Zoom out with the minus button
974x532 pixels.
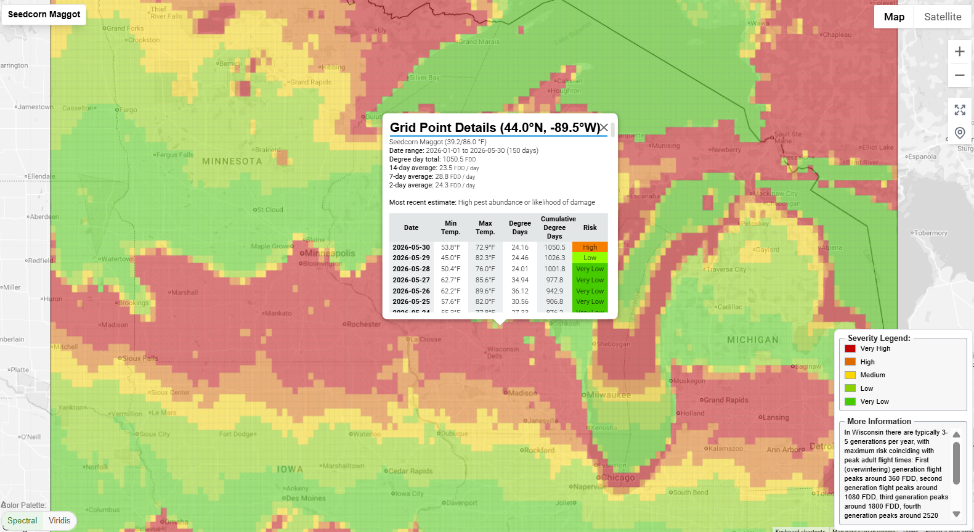click(x=959, y=75)
